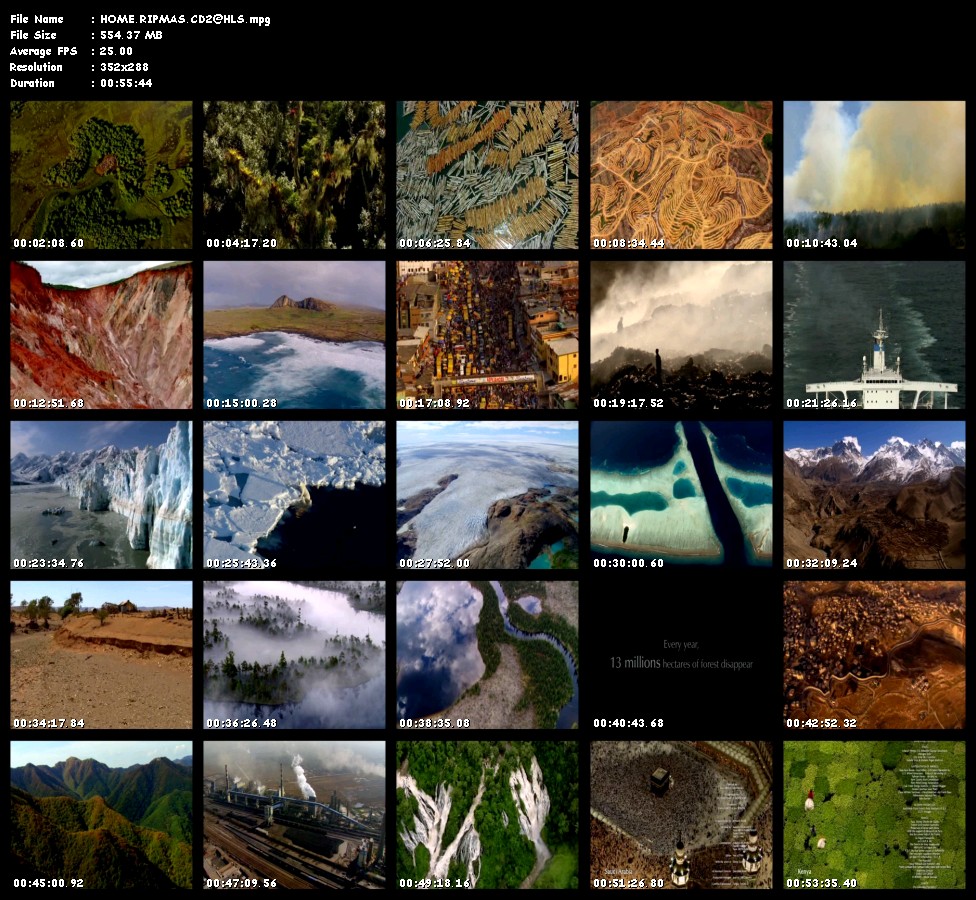Select the duration value 00:55:44
Screen dimensions: 976x900
click(x=126, y=83)
